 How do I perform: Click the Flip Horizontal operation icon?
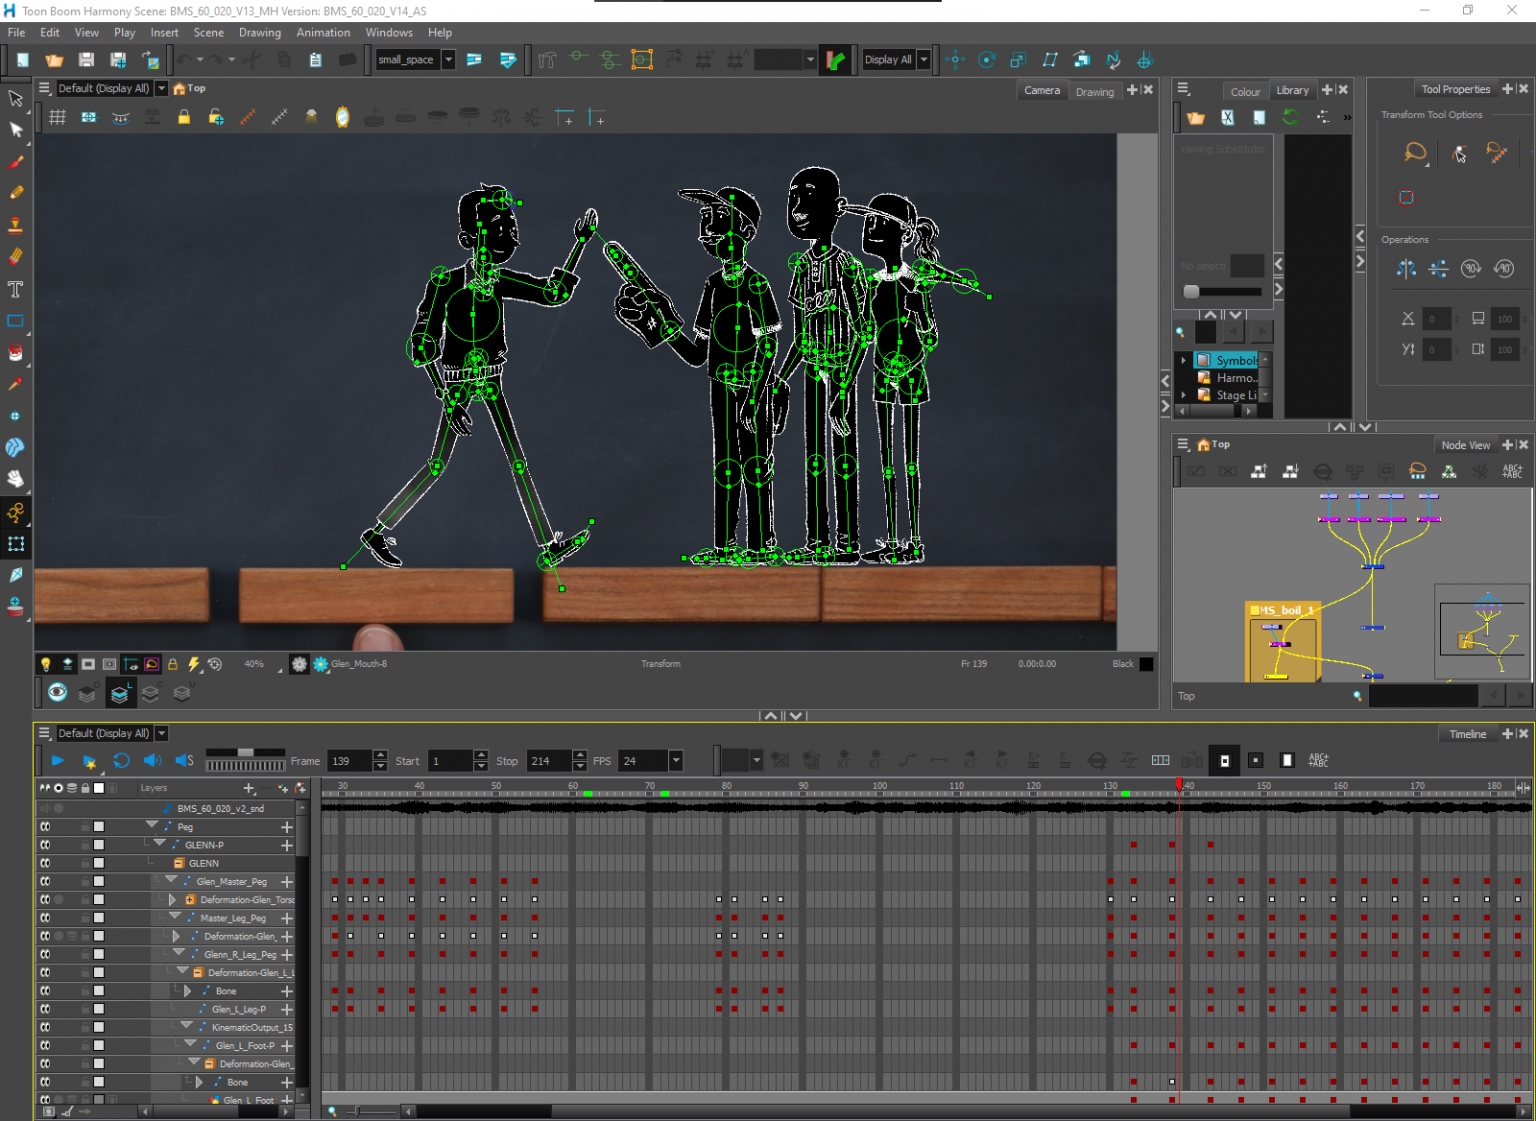coord(1406,268)
